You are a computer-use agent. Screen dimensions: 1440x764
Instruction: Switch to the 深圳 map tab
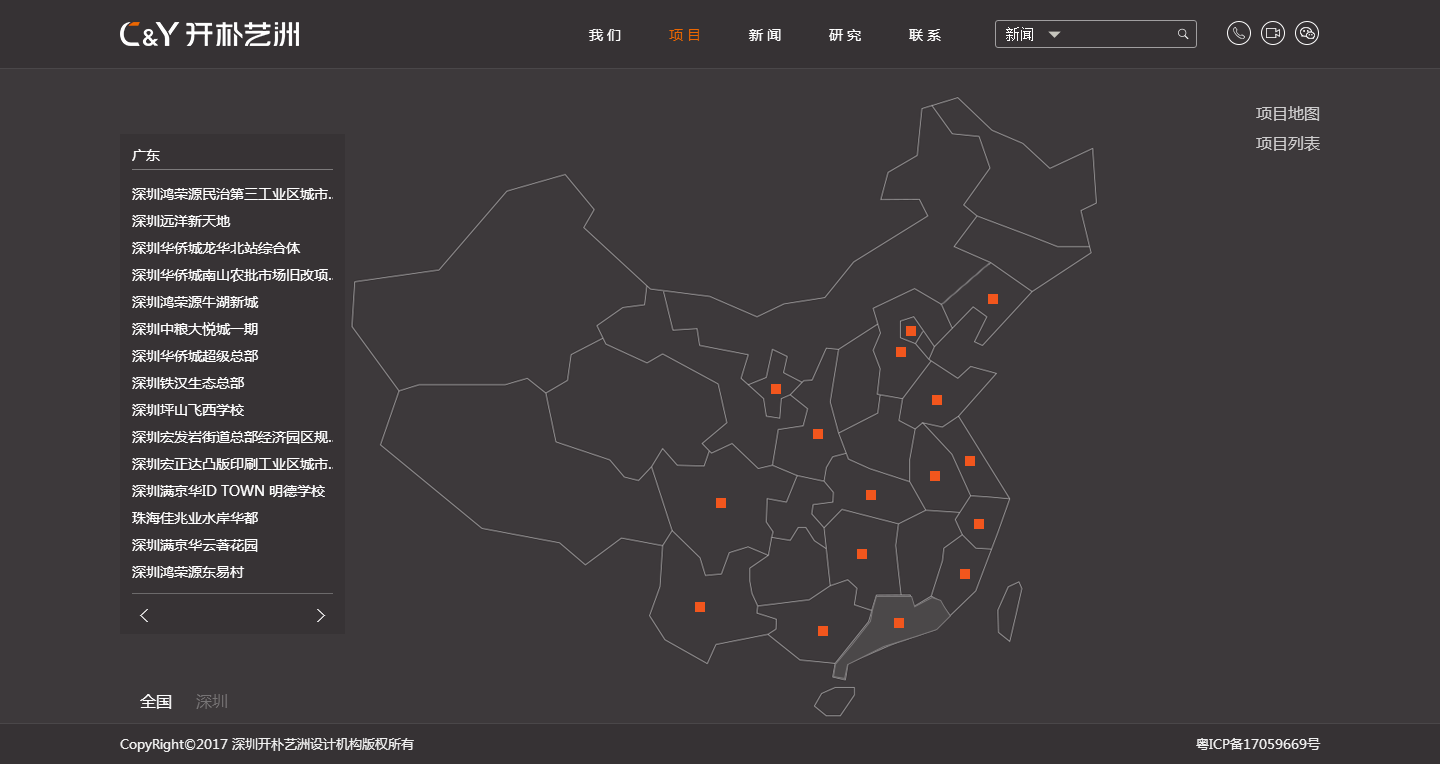212,701
